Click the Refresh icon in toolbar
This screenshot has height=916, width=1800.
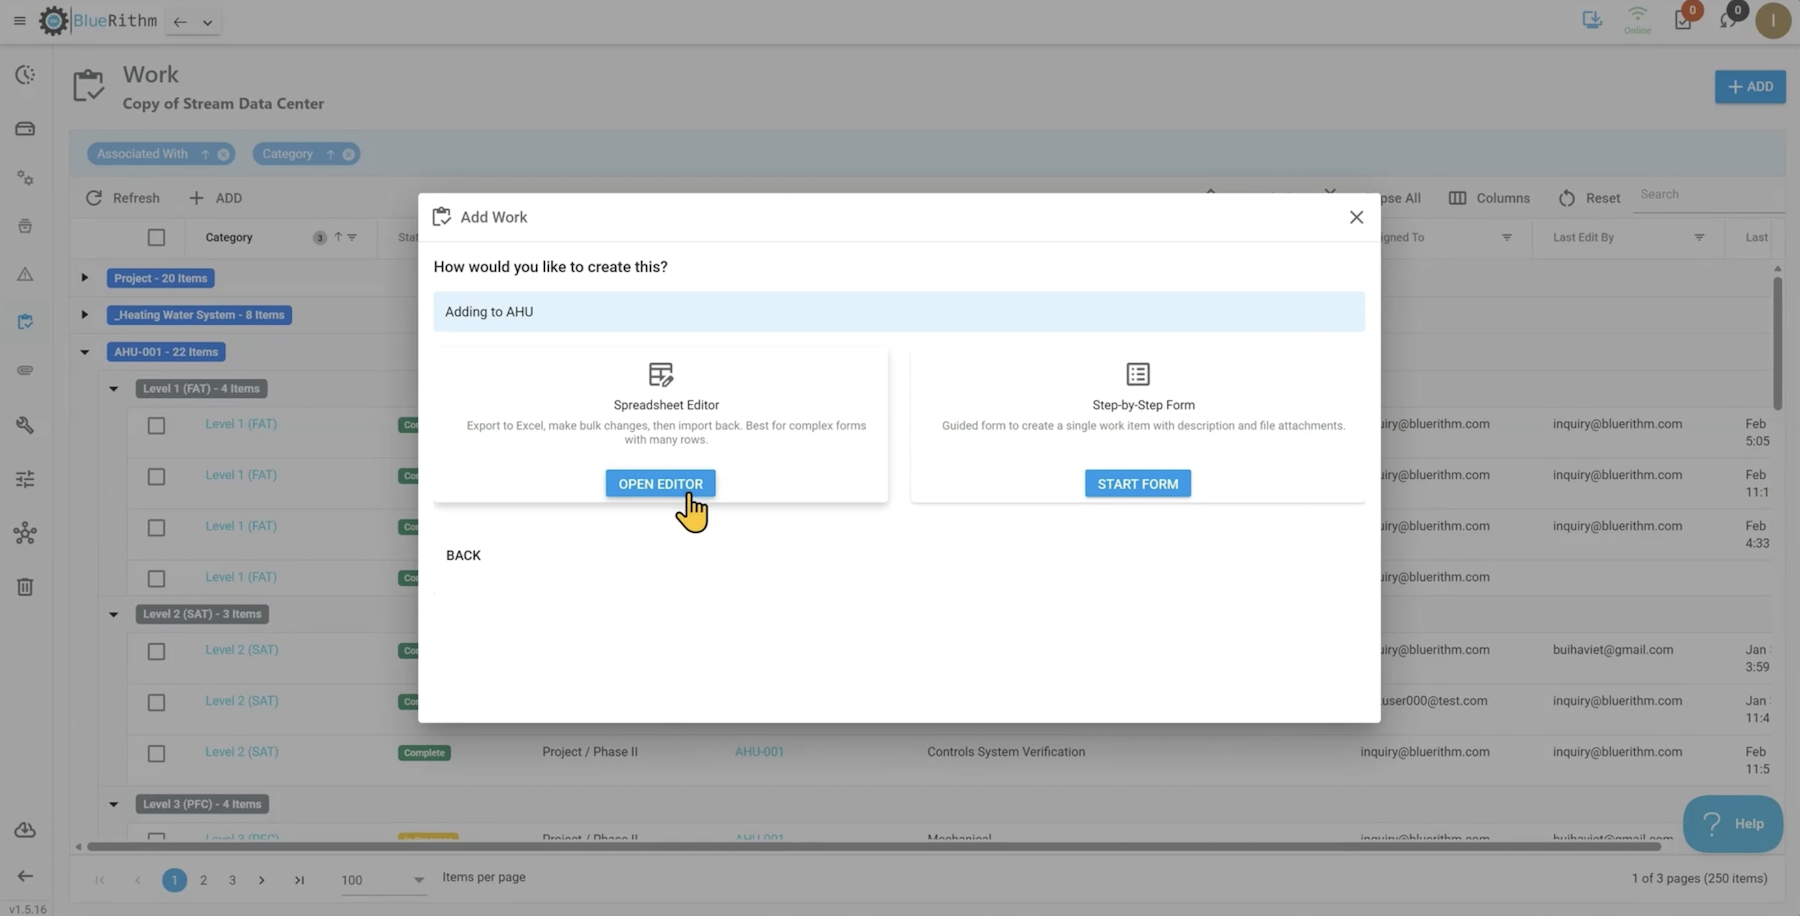coord(94,198)
